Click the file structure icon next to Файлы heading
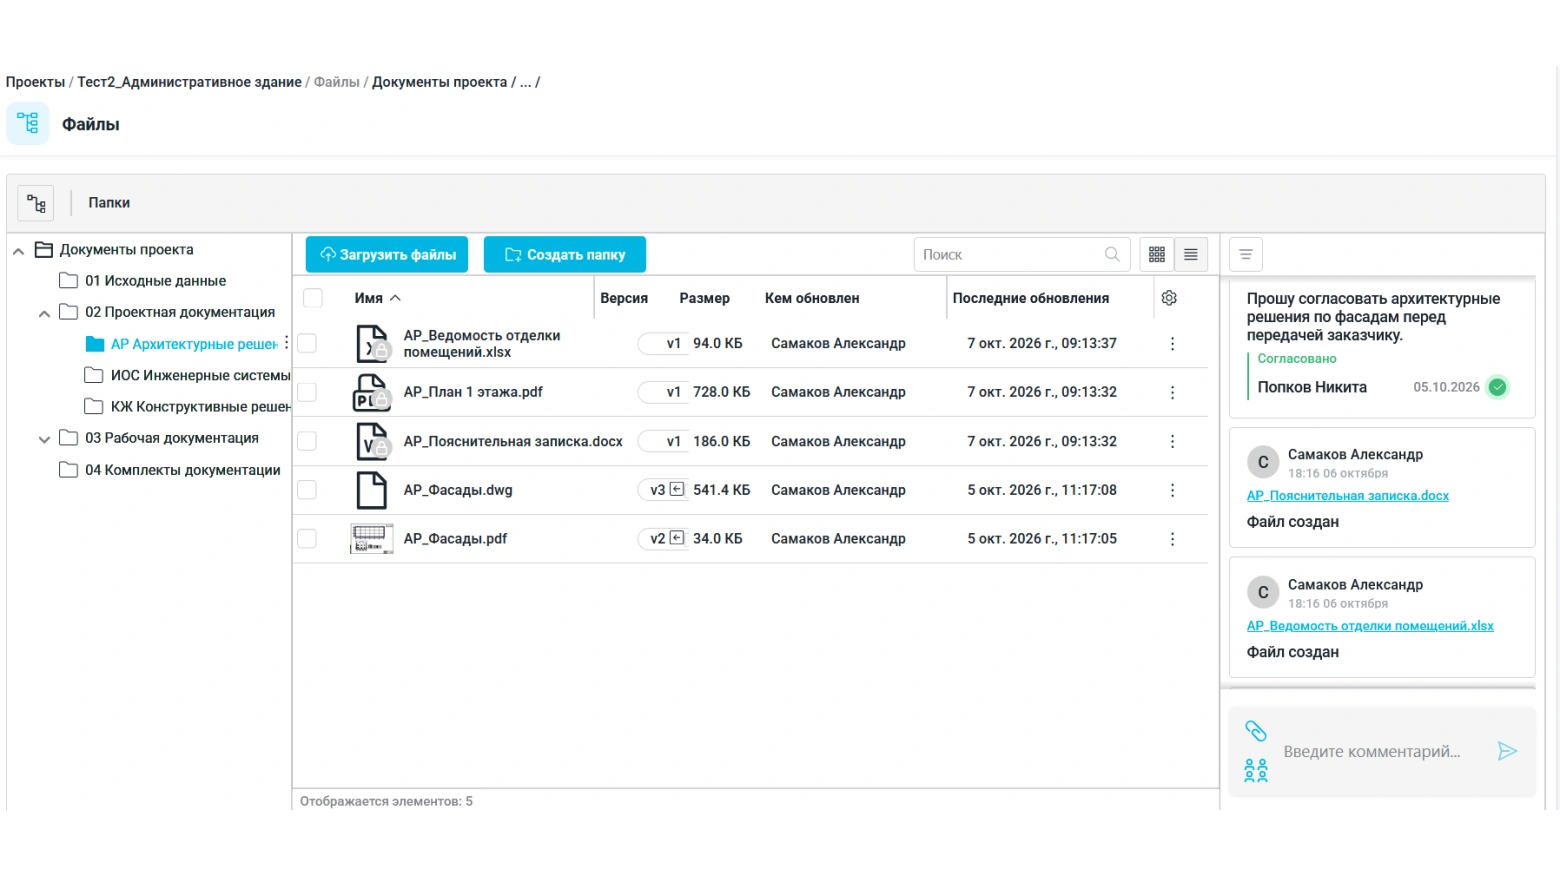This screenshot has height=877, width=1560. (28, 123)
